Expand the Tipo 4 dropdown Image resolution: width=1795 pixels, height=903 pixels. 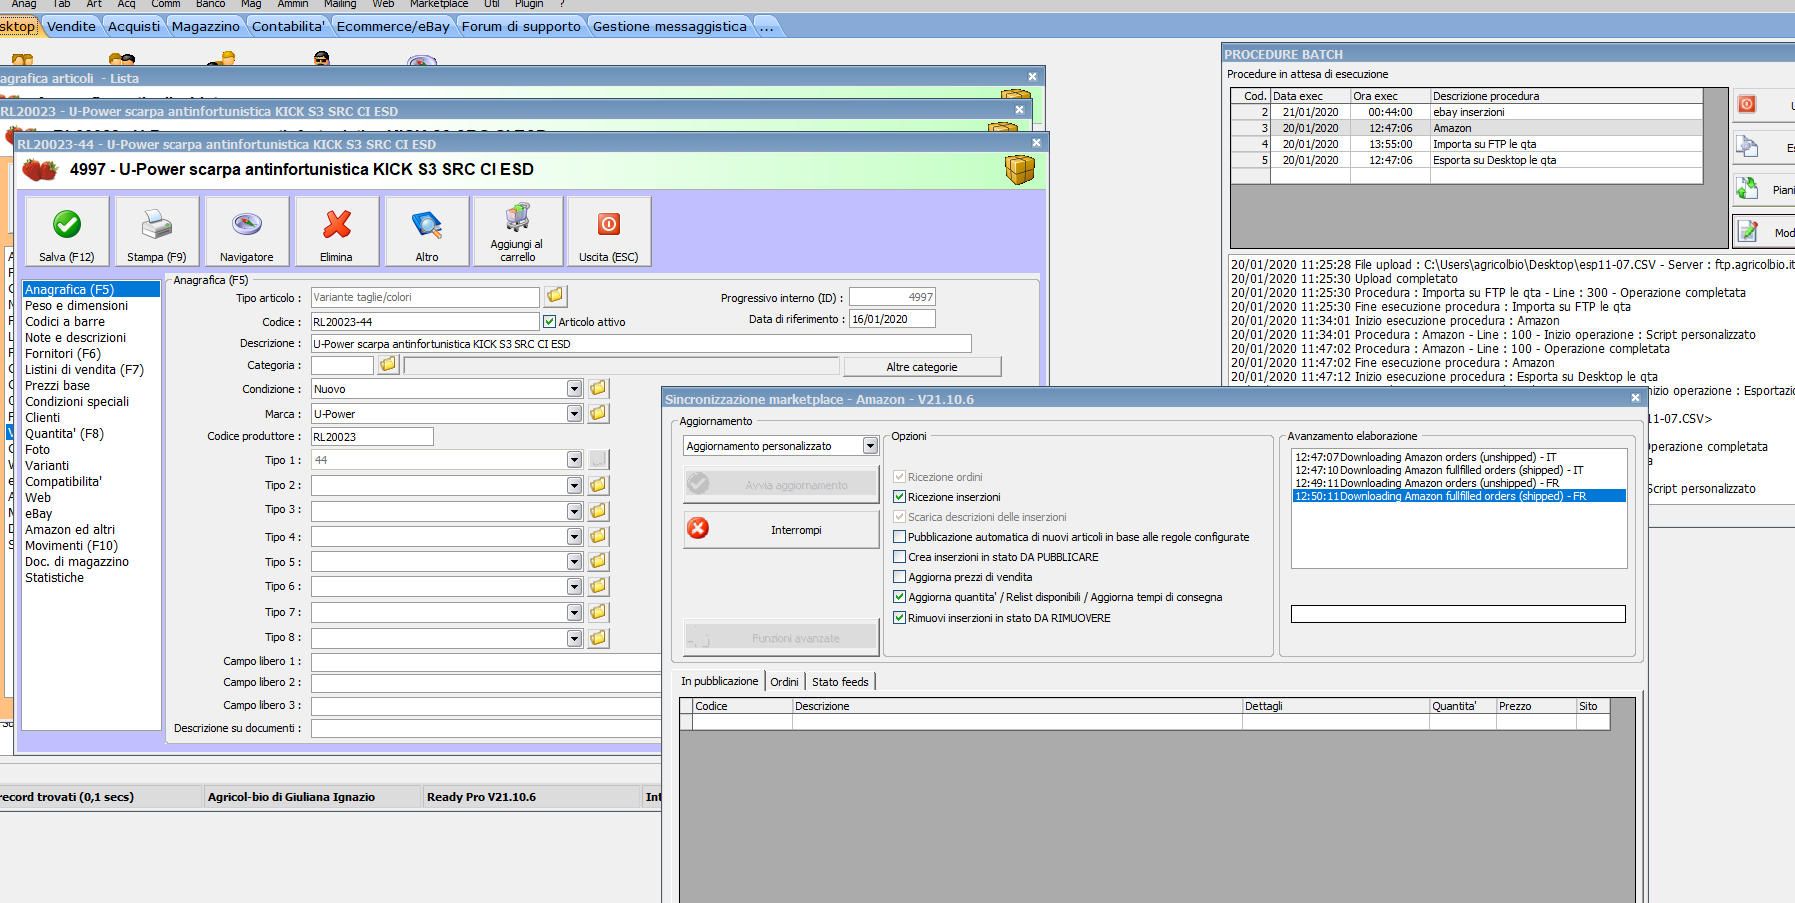(574, 537)
